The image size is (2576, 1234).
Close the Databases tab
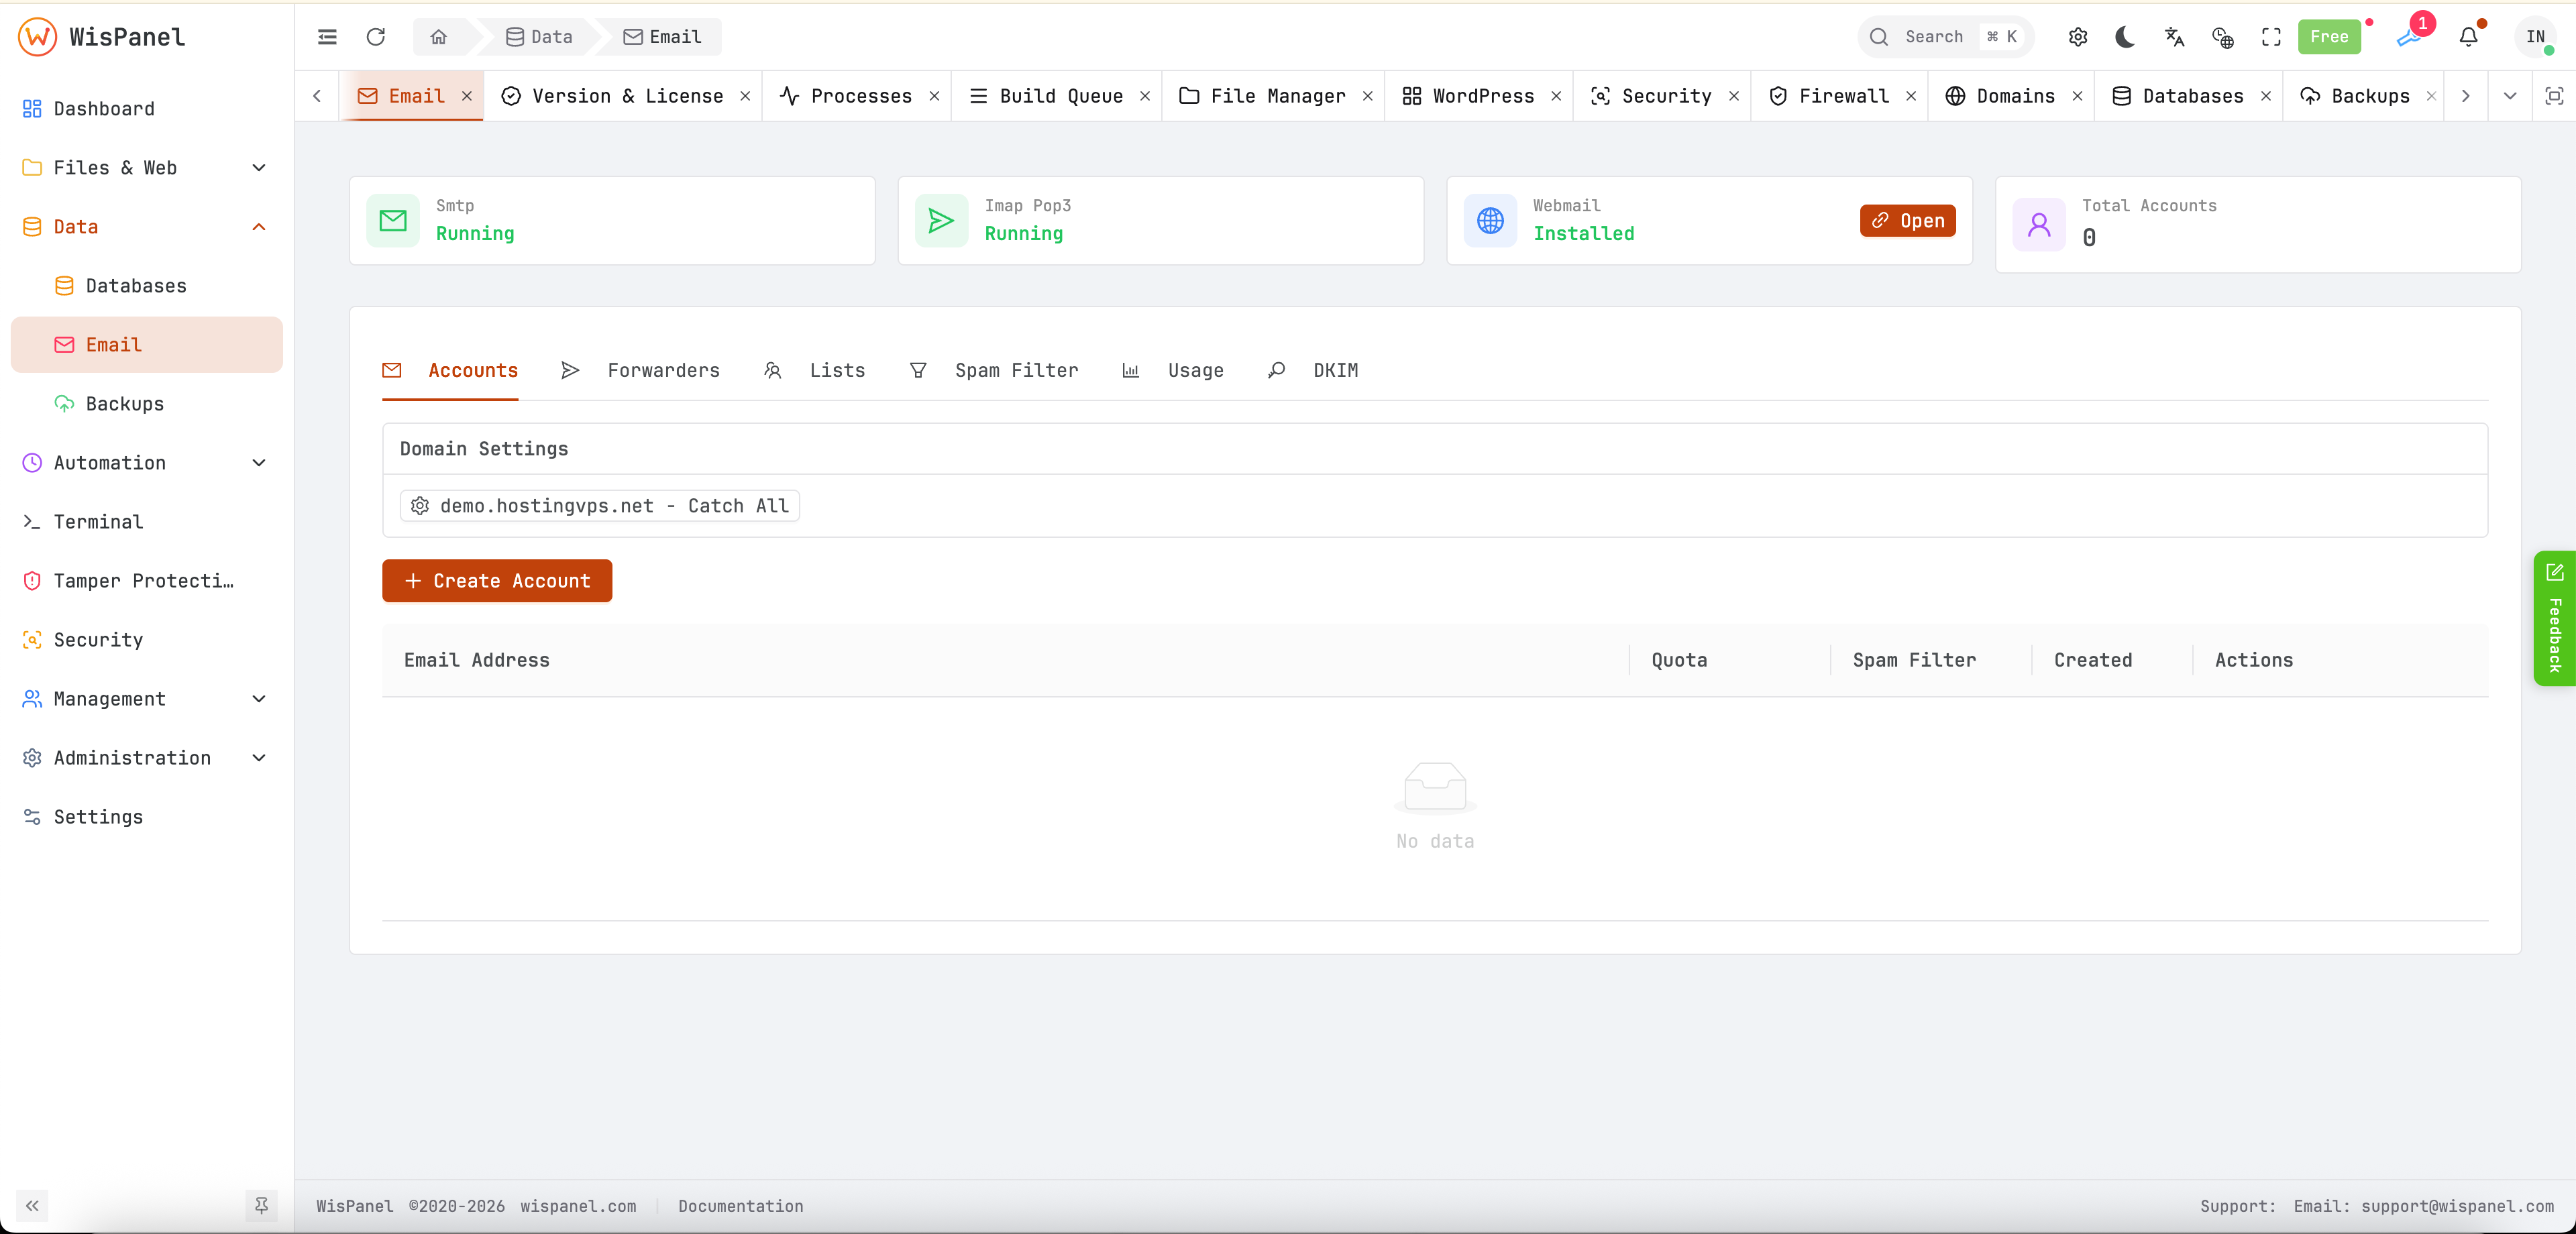point(2266,96)
